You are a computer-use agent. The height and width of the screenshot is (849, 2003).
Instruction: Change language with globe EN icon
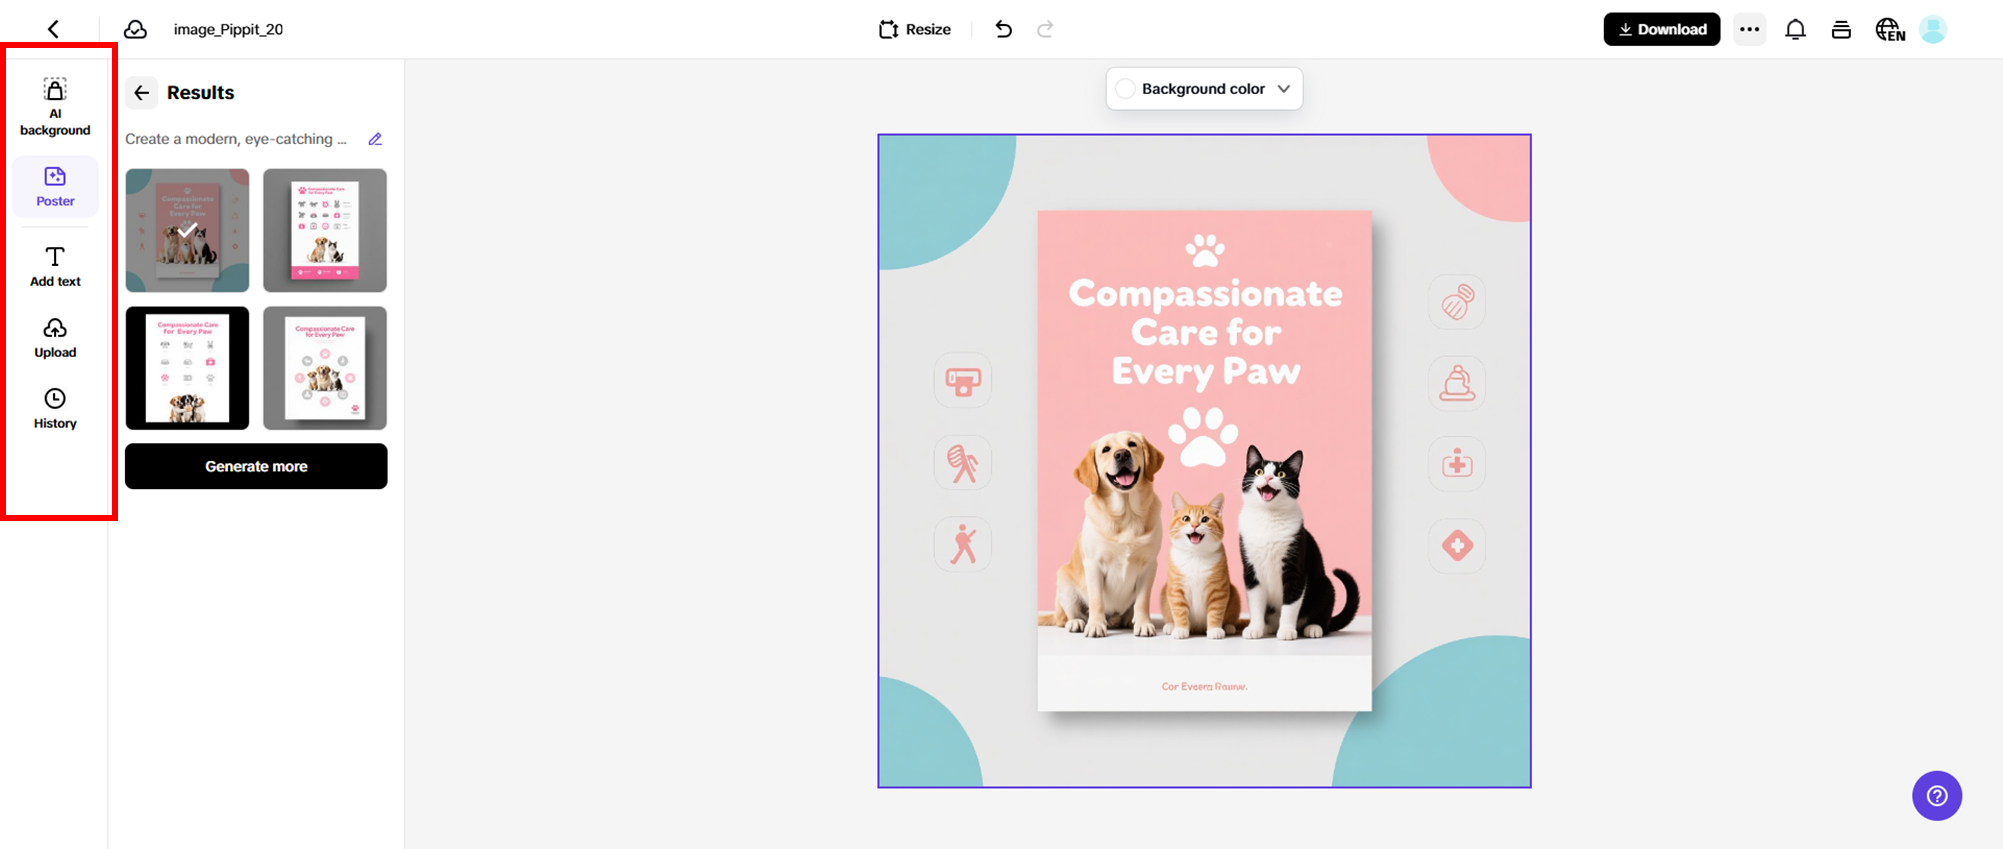click(1889, 29)
